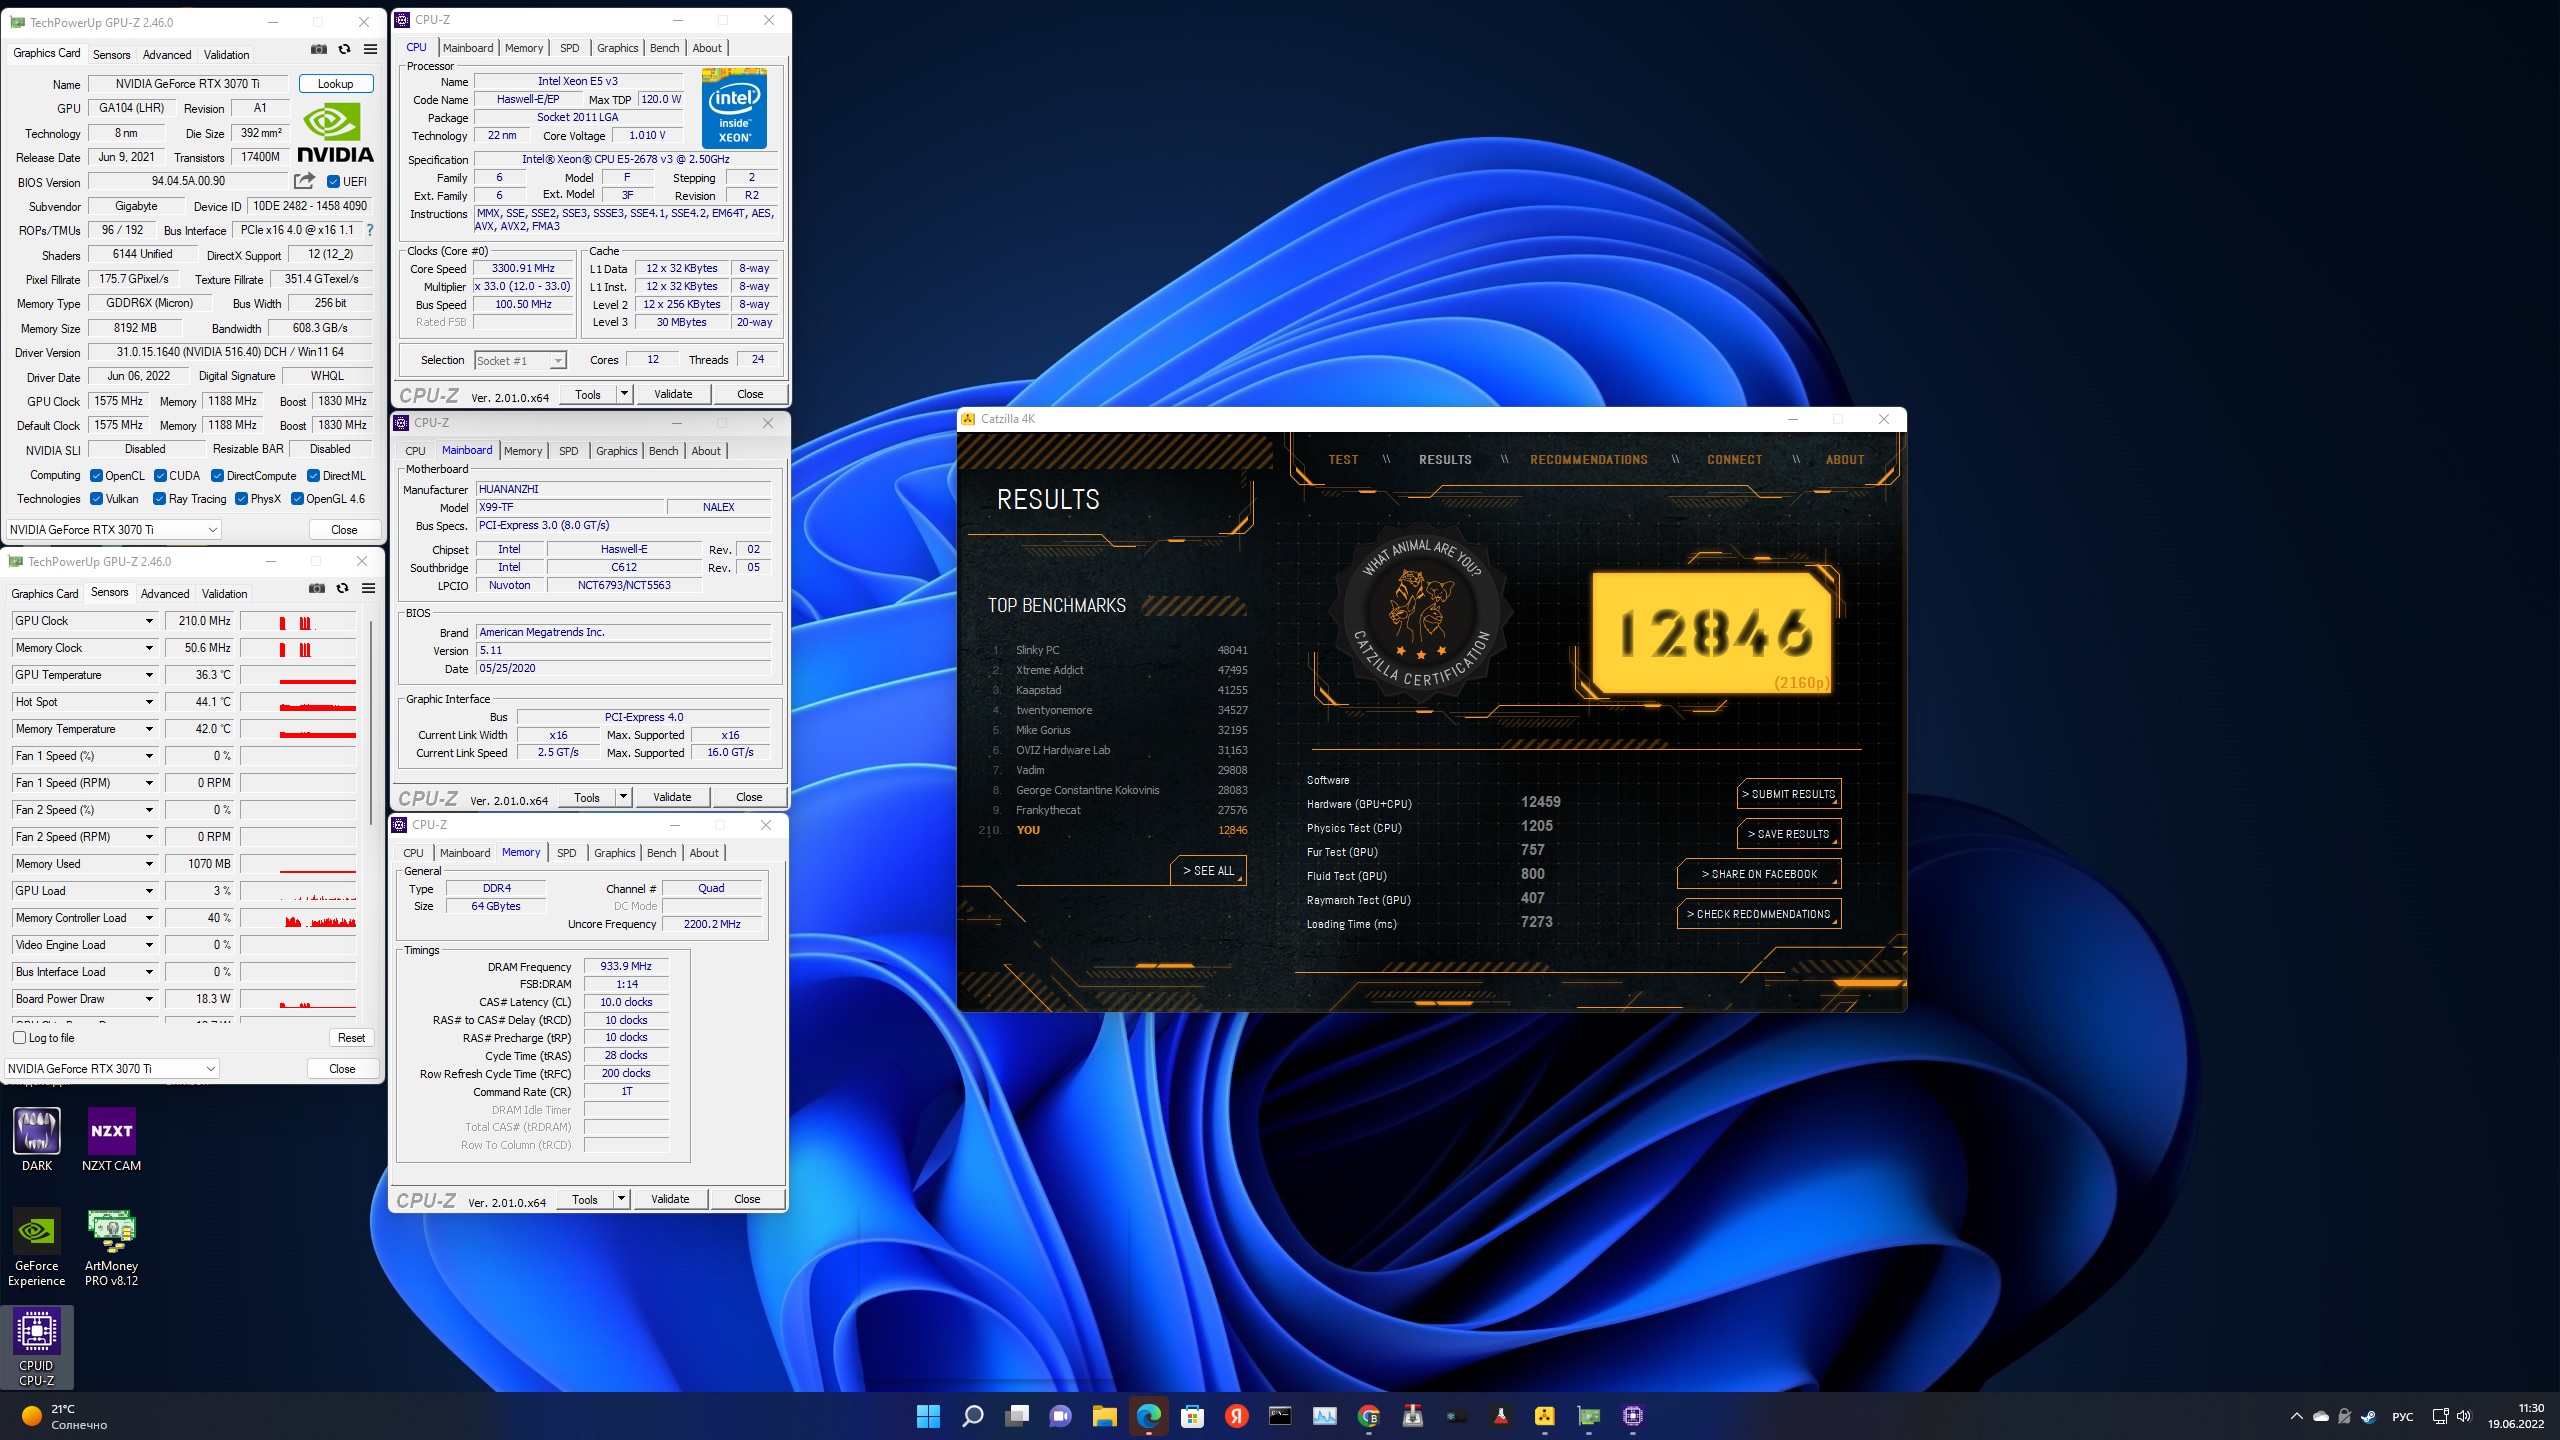Open the Socket #1 selection dropdown in CPU-Z
The image size is (2560, 1440).
(520, 361)
